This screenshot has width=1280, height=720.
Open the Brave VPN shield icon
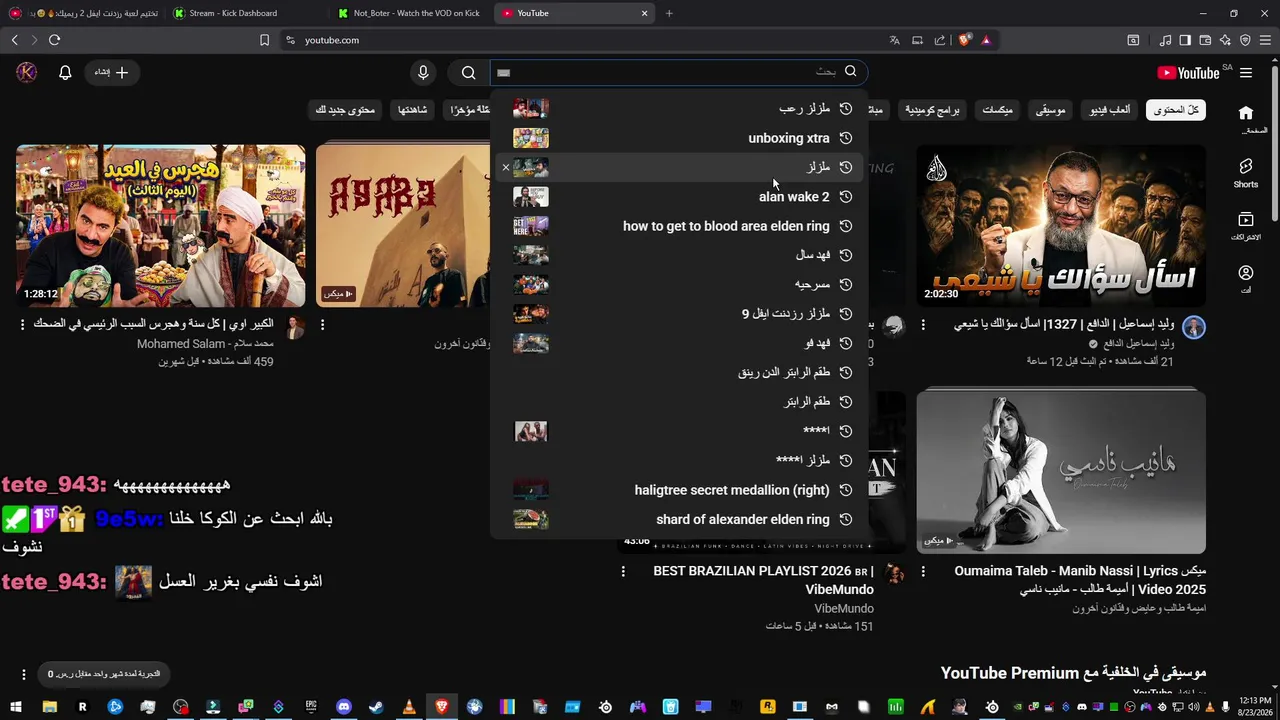coord(1245,40)
